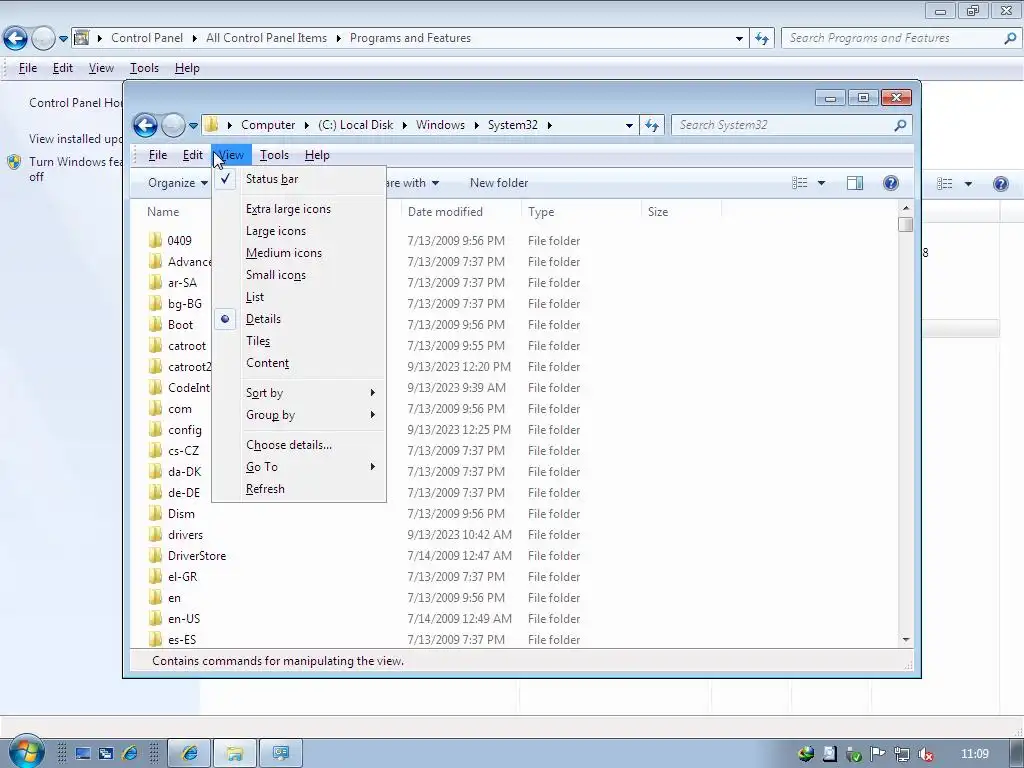This screenshot has width=1024, height=768.
Task: Open the Edit menu in System32 window
Action: tap(192, 155)
